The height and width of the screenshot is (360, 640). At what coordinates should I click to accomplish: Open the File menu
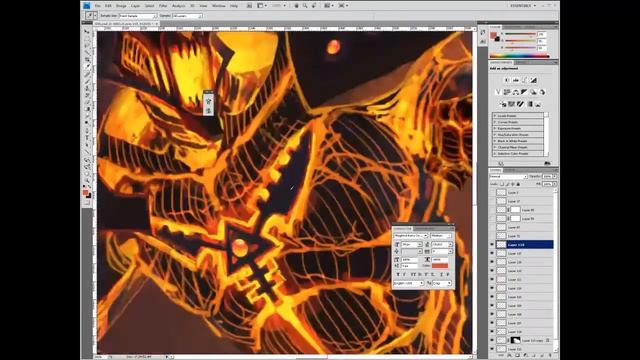[98, 6]
